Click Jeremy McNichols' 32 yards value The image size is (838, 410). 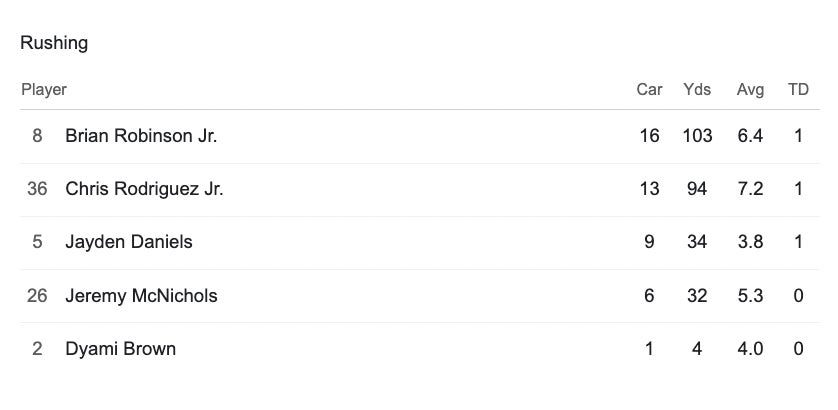(697, 295)
